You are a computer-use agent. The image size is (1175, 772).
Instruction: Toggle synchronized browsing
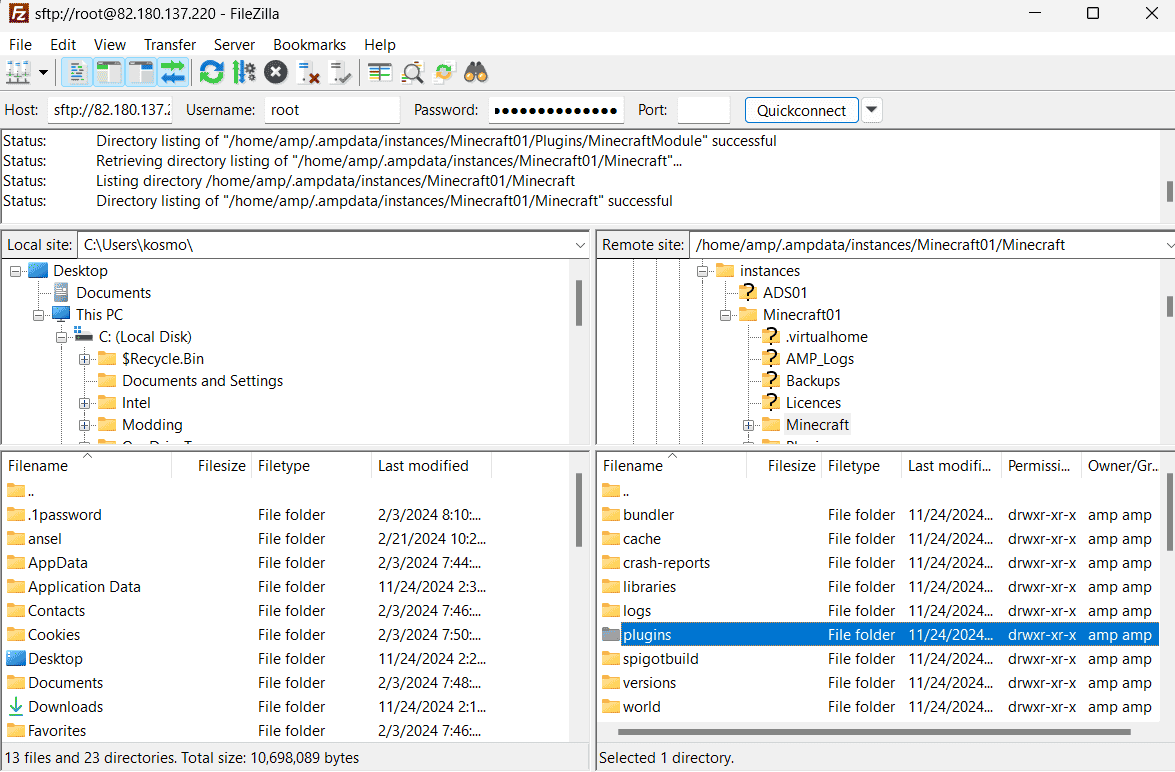[444, 72]
